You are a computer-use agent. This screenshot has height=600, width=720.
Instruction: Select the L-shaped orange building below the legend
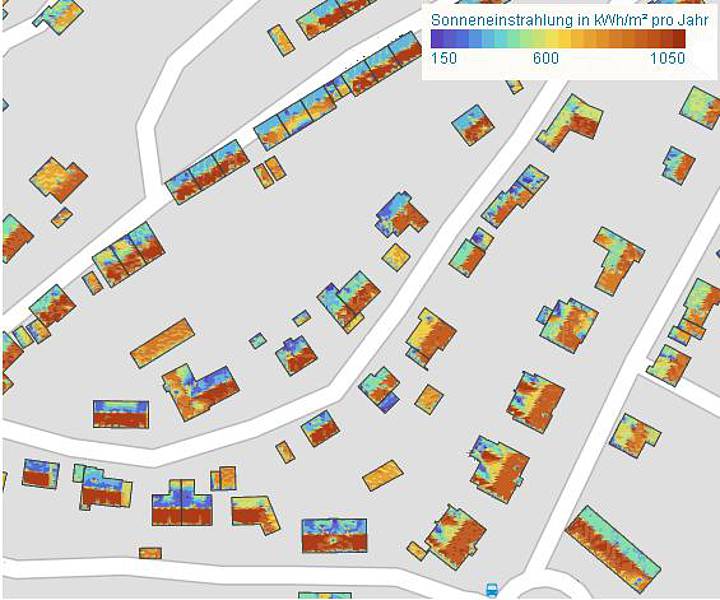pyautogui.click(x=572, y=121)
